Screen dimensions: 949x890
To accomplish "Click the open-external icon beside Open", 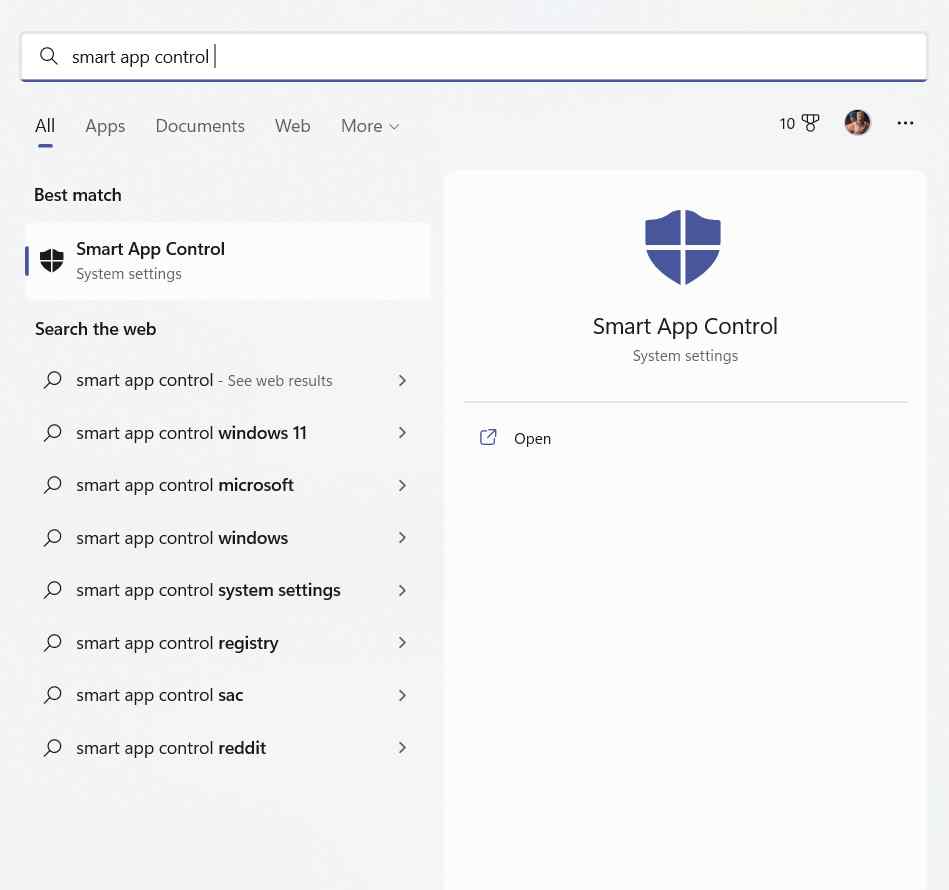I will (x=488, y=437).
